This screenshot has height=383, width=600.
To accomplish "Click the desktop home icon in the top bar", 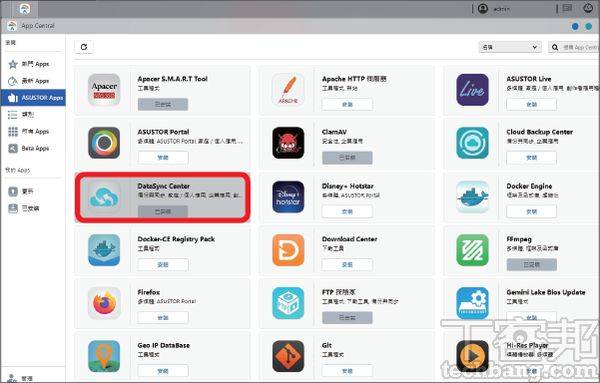I will click(25, 8).
